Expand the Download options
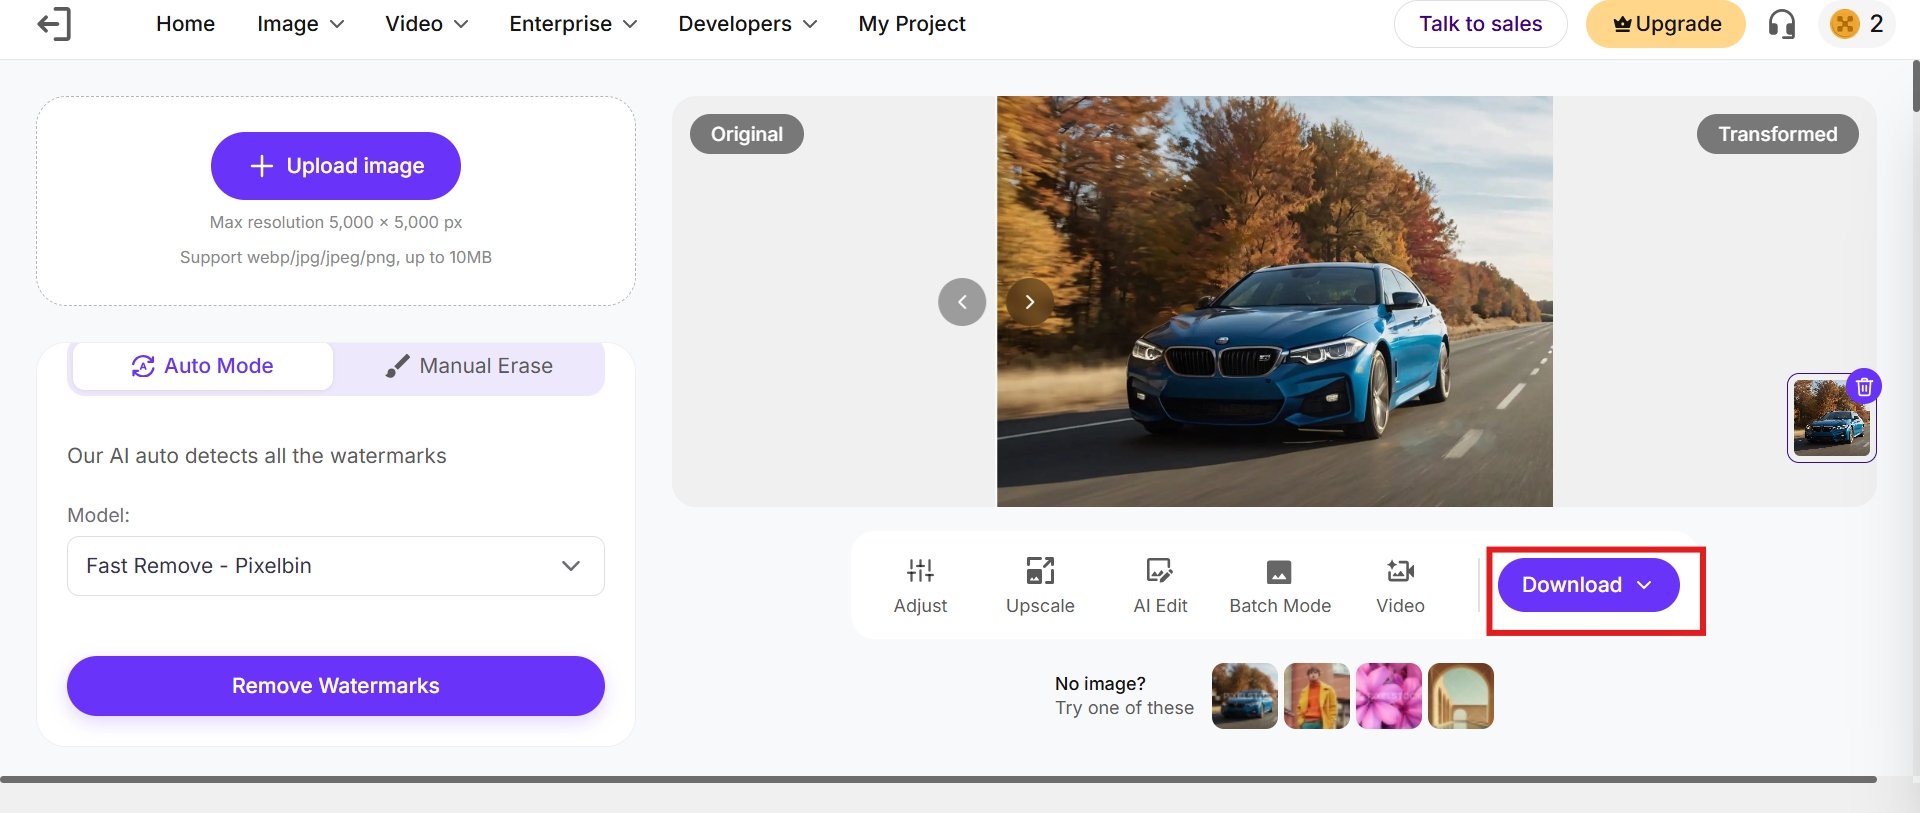1920x813 pixels. click(1588, 585)
